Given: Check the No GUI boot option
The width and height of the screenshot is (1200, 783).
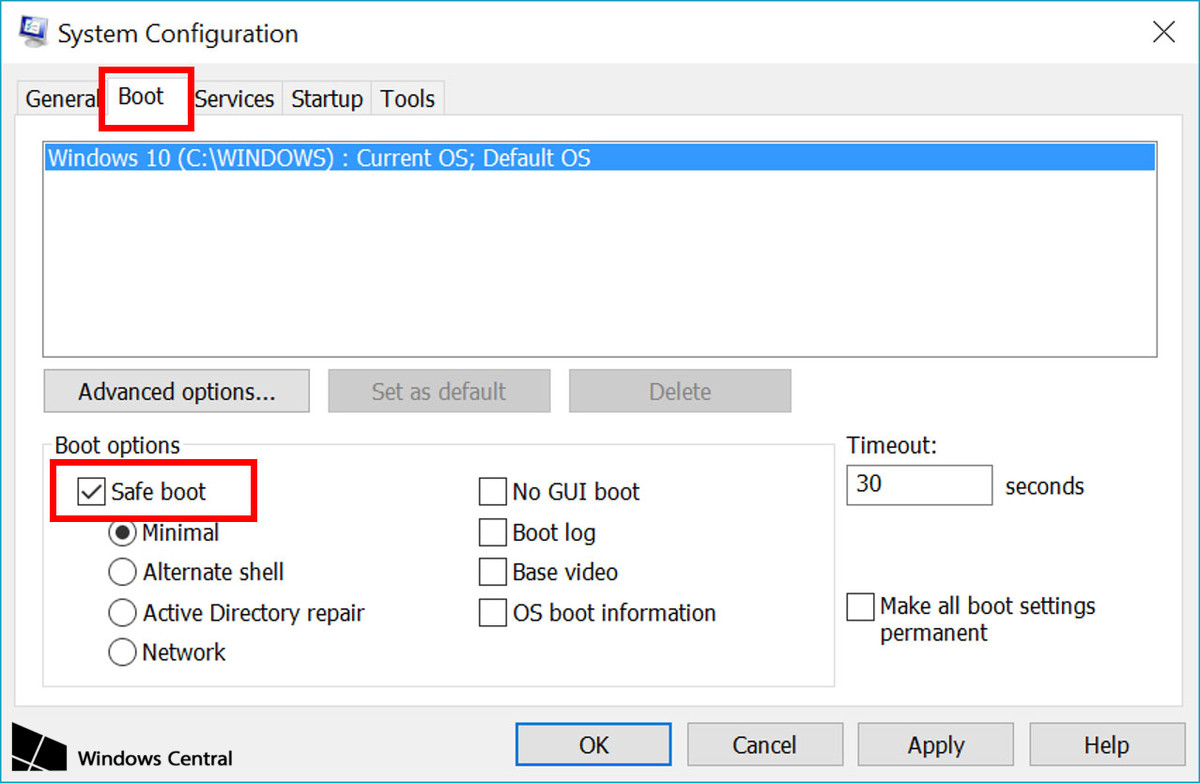Looking at the screenshot, I should 493,491.
